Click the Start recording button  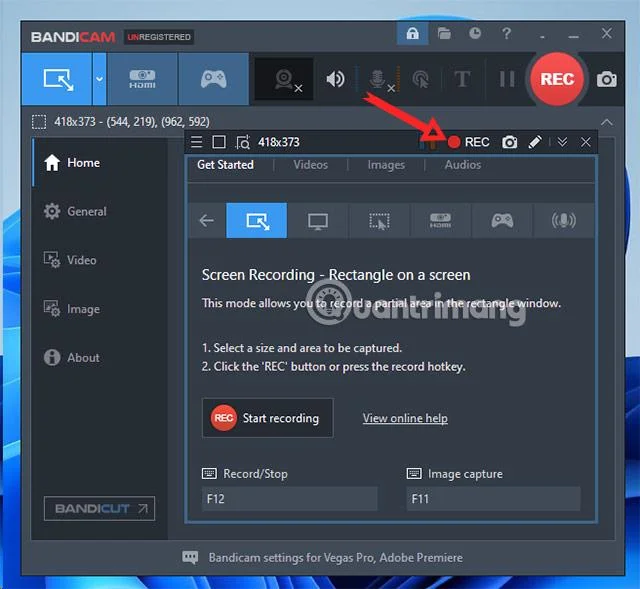click(x=268, y=418)
